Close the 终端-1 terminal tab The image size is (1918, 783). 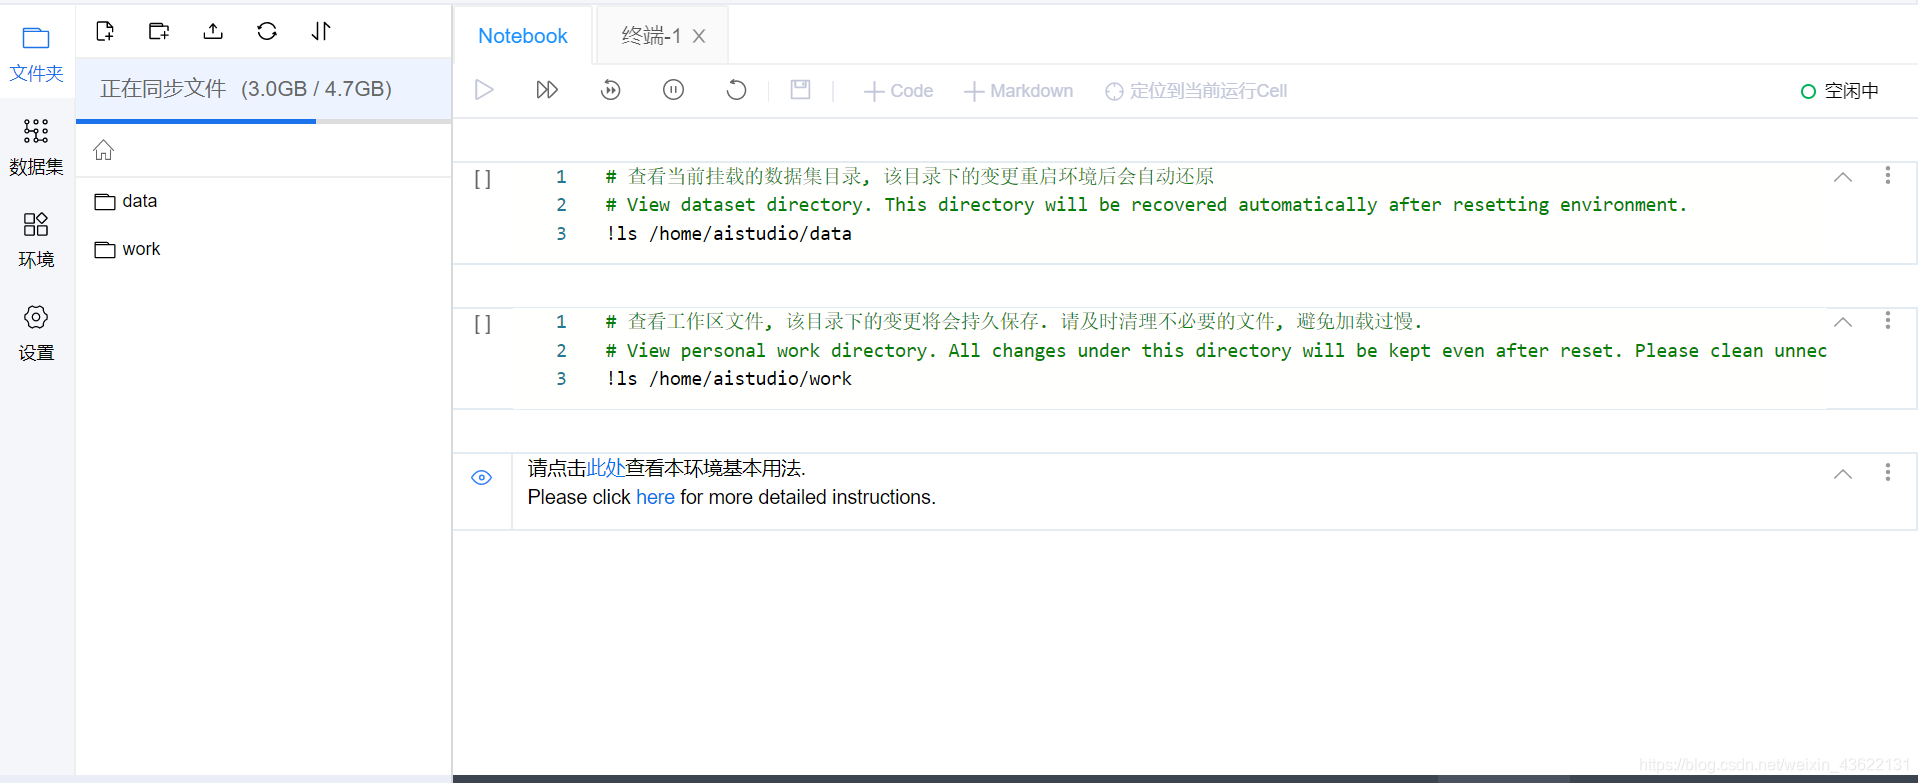tap(699, 36)
